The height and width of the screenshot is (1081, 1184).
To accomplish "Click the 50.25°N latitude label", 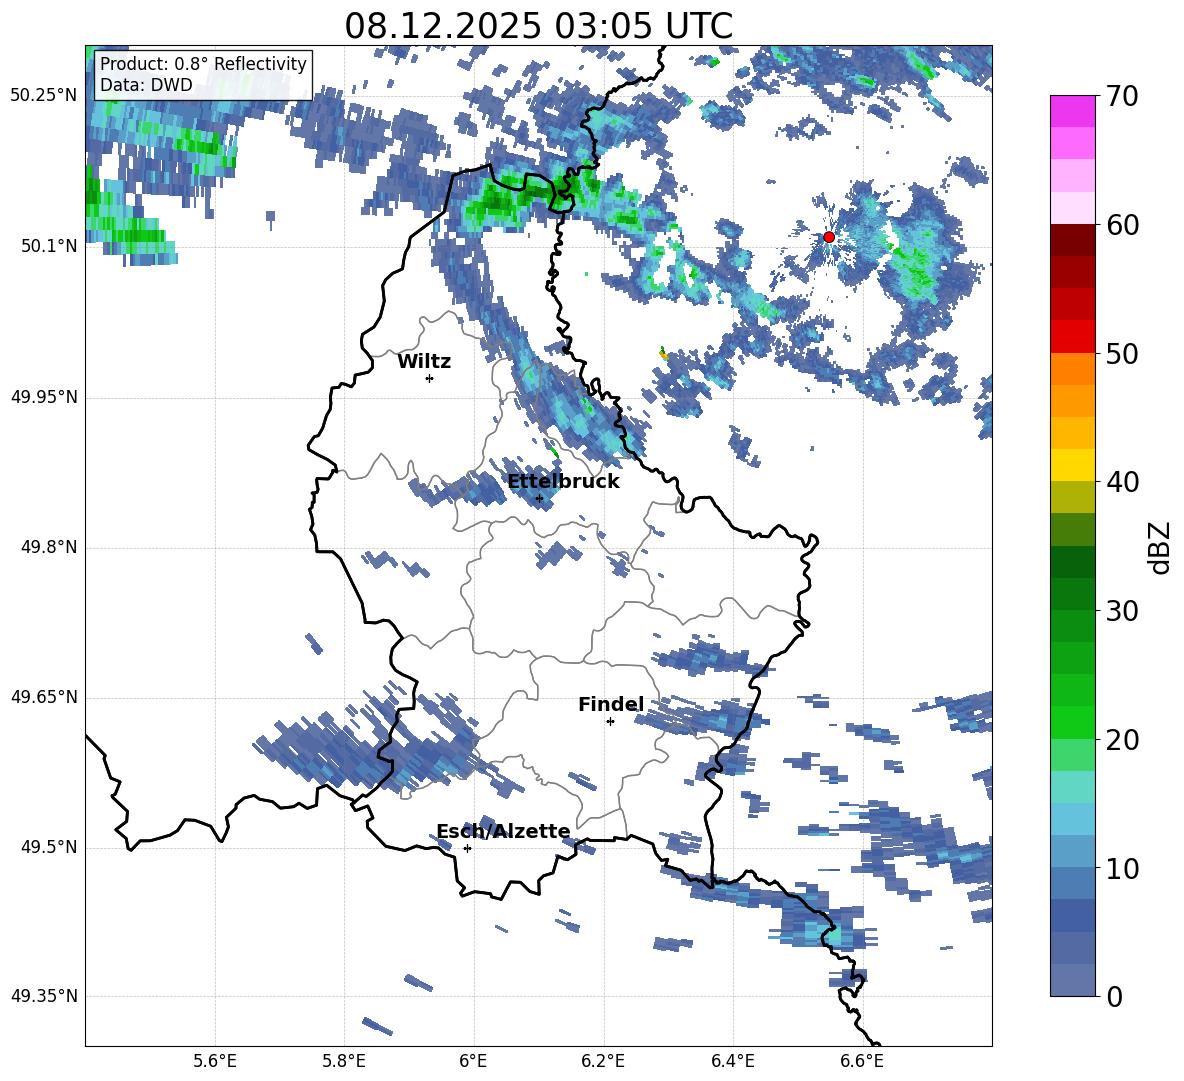I will coord(44,96).
